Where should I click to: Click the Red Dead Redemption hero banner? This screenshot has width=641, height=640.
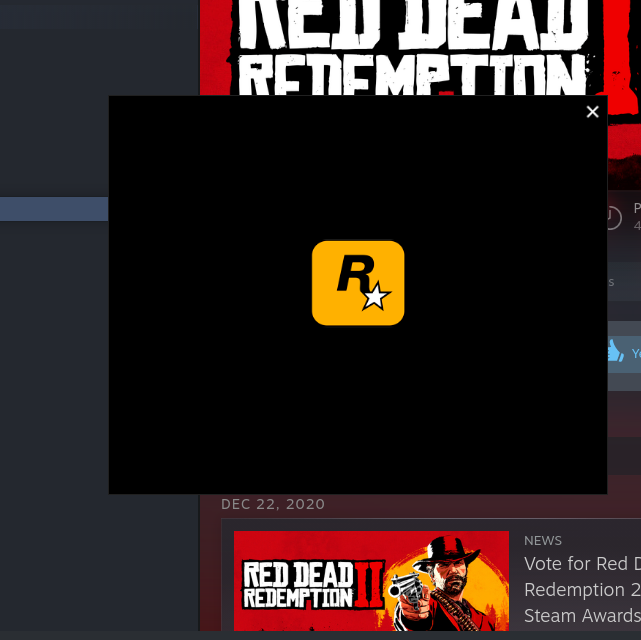pyautogui.click(x=420, y=47)
